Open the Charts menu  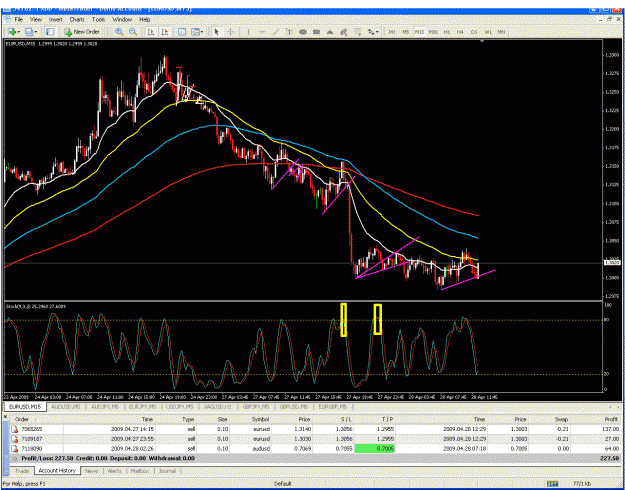pos(77,19)
